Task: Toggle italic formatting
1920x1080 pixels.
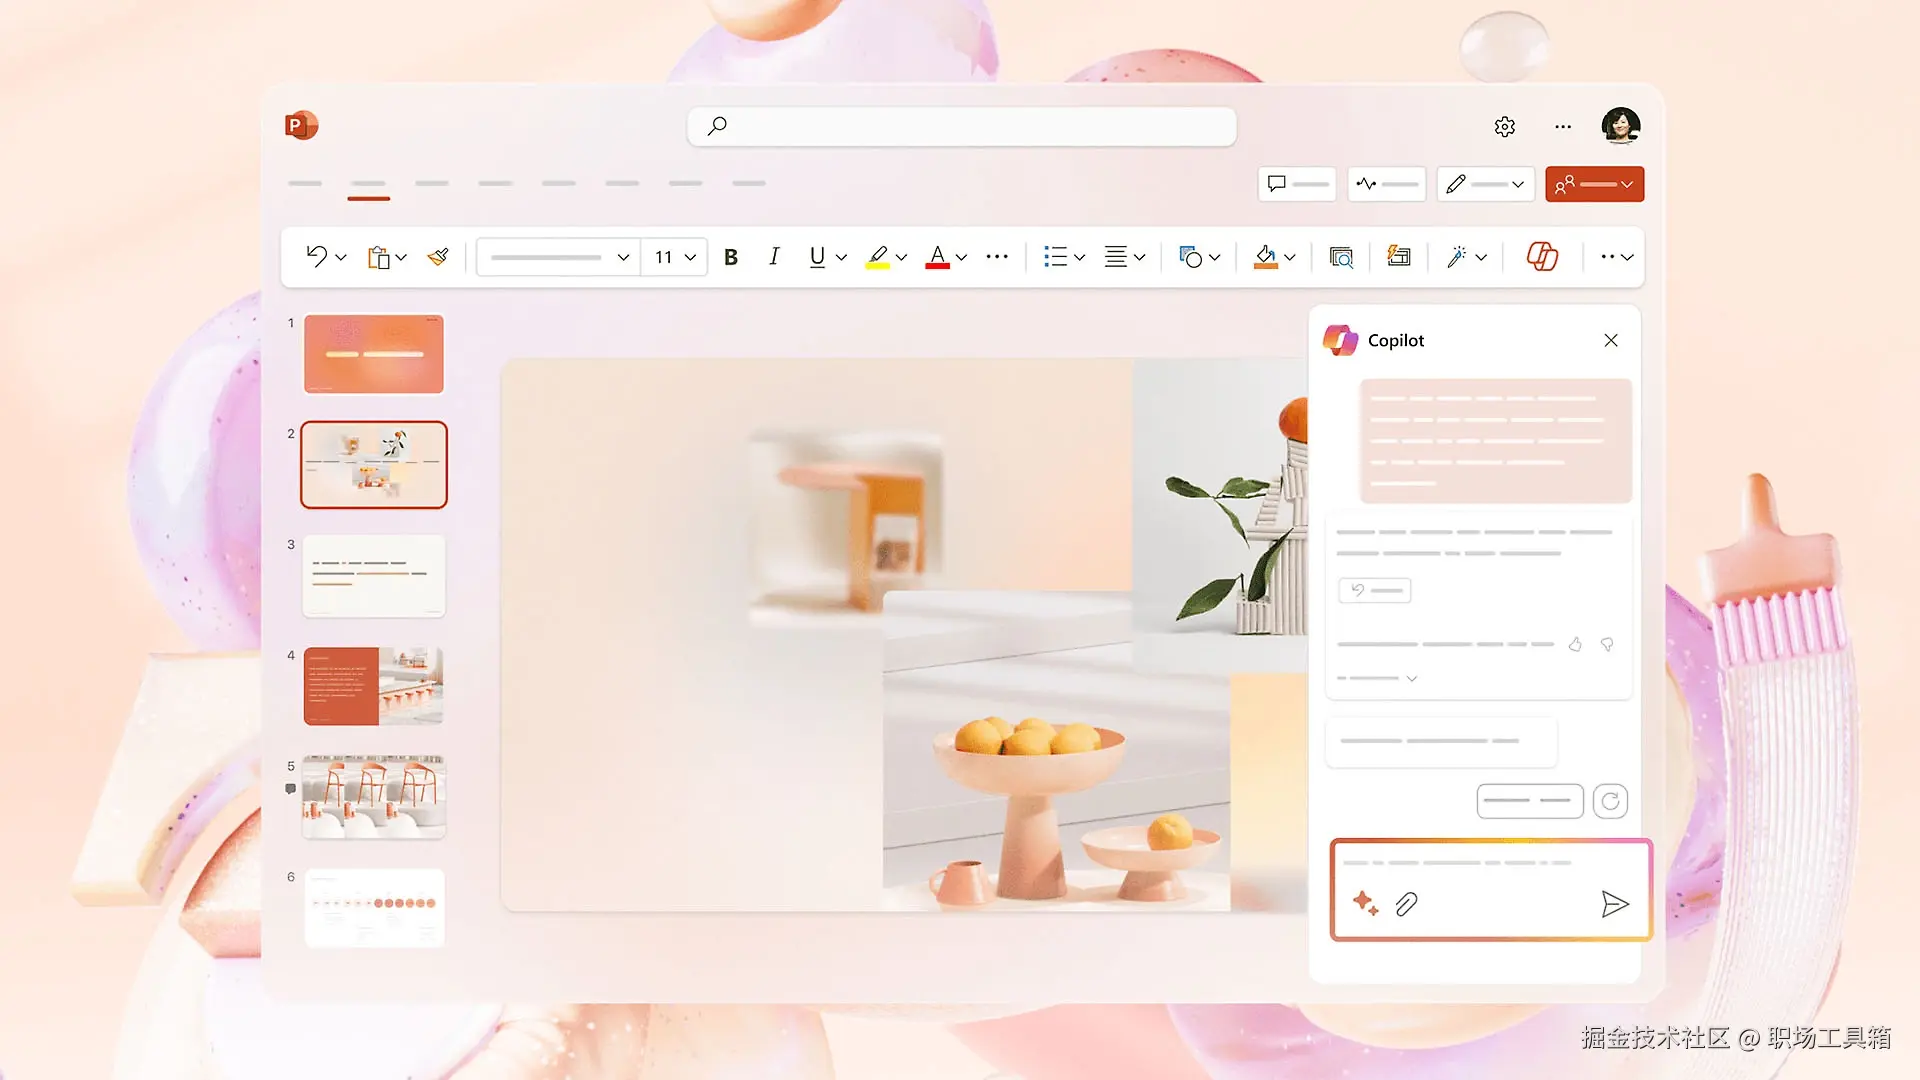Action: point(773,257)
